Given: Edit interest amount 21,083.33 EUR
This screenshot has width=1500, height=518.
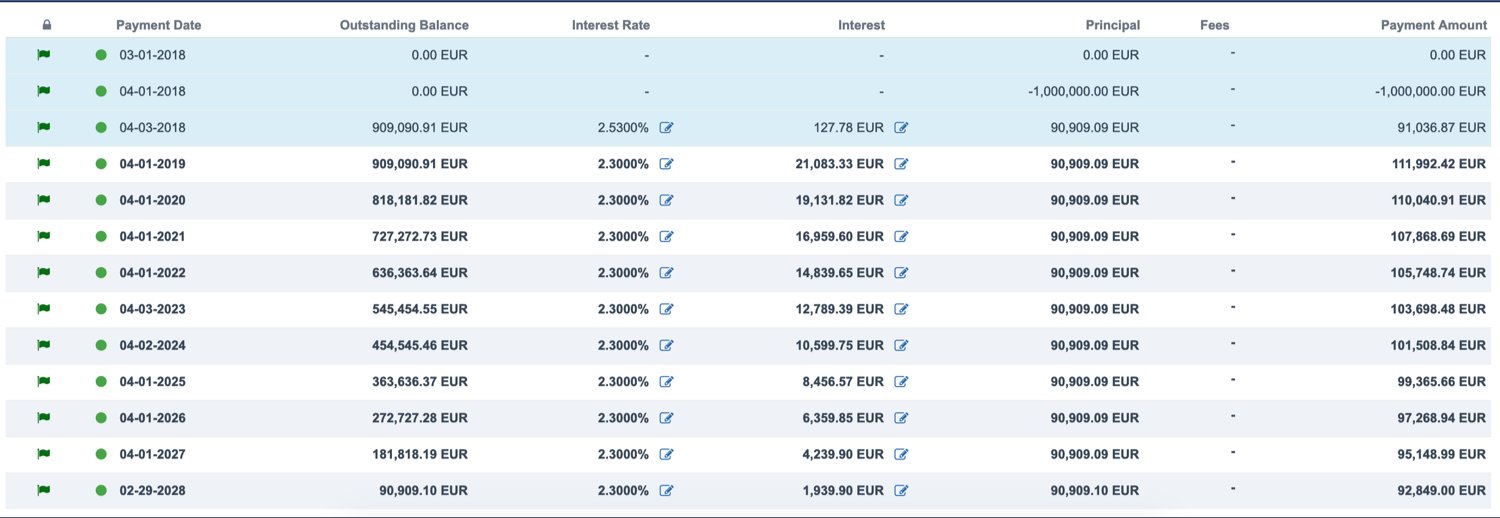Looking at the screenshot, I should (x=901, y=164).
